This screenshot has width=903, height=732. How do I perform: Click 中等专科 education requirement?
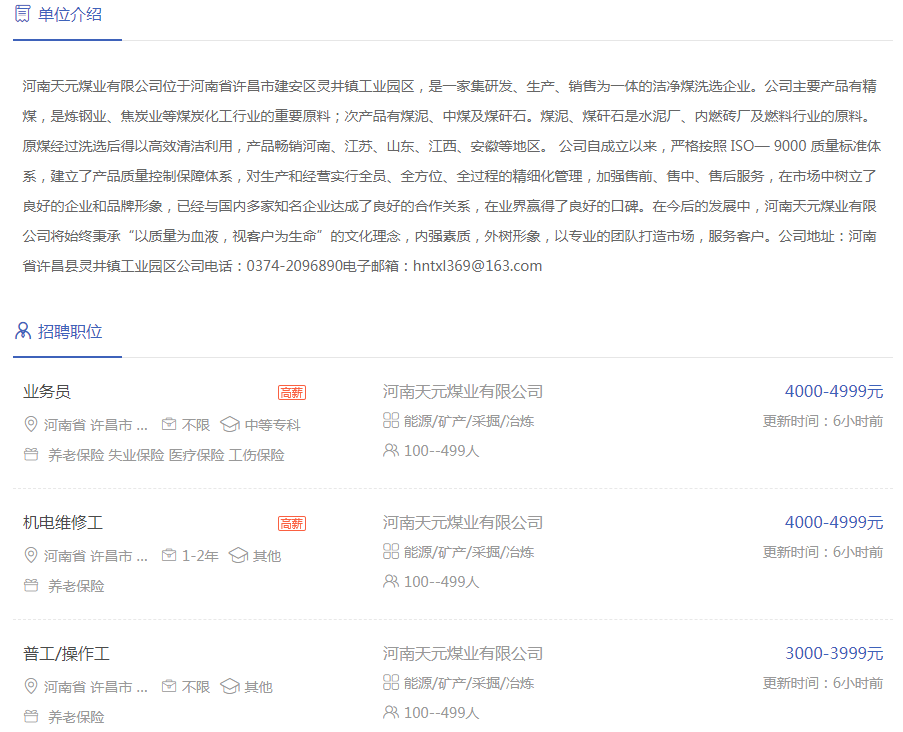tap(272, 425)
